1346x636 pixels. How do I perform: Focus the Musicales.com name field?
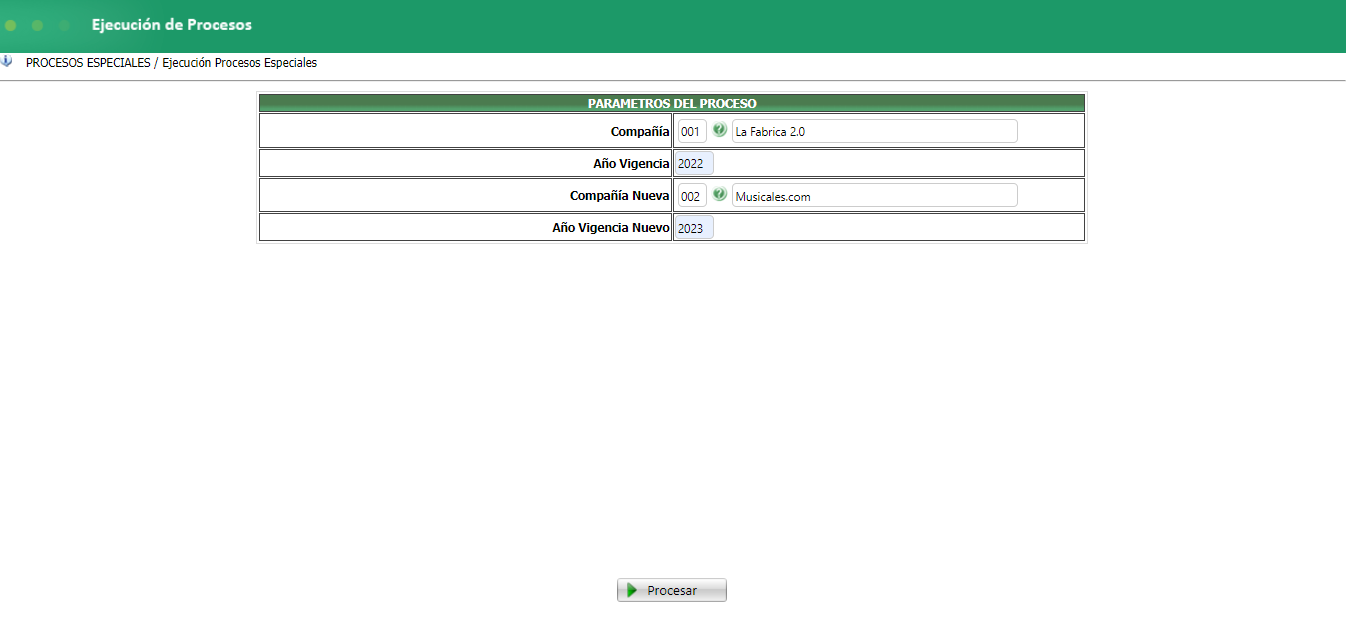875,196
